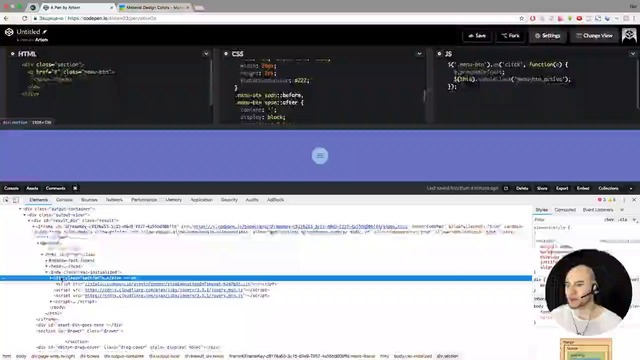640x360 pixels.
Task: Expand the CSS editor dropdown arrow
Action: click(419, 54)
